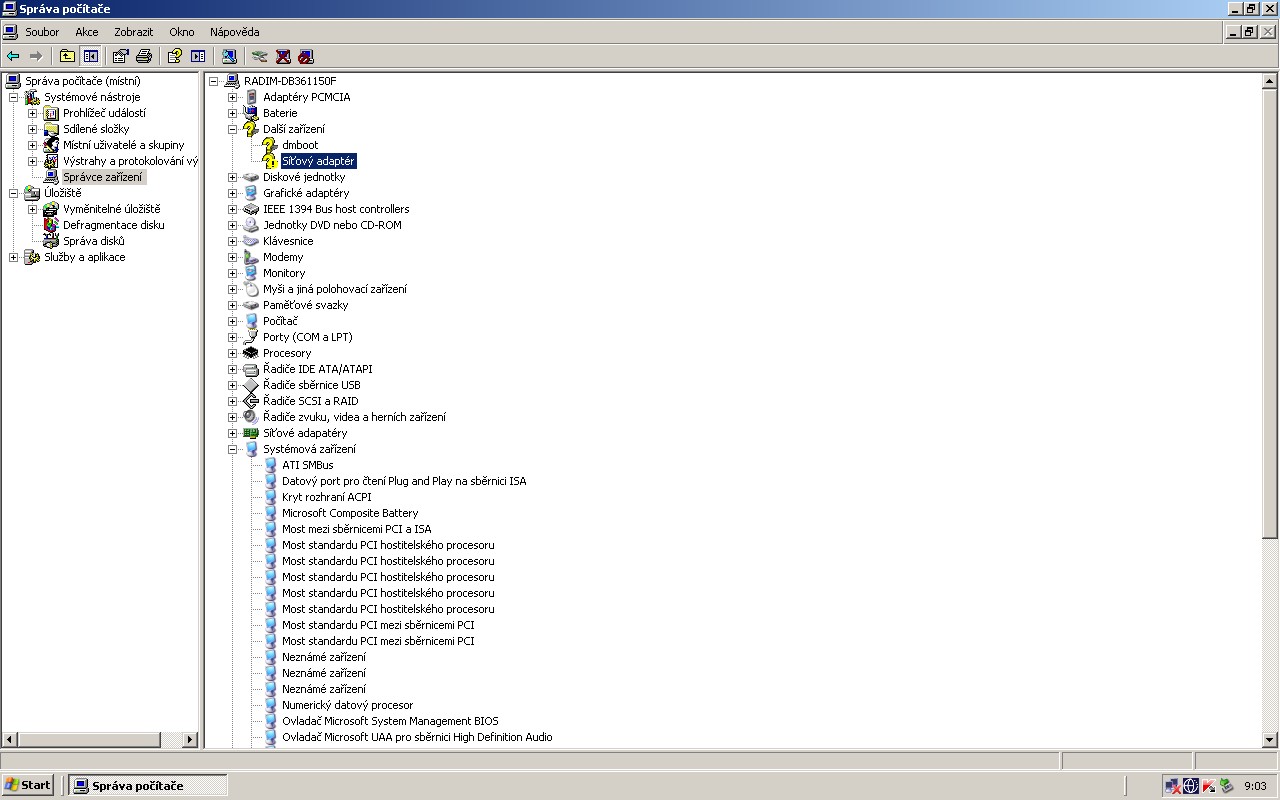Expand the Sdílené složky node
Viewport: 1280px width, 800px height.
pos(33,129)
